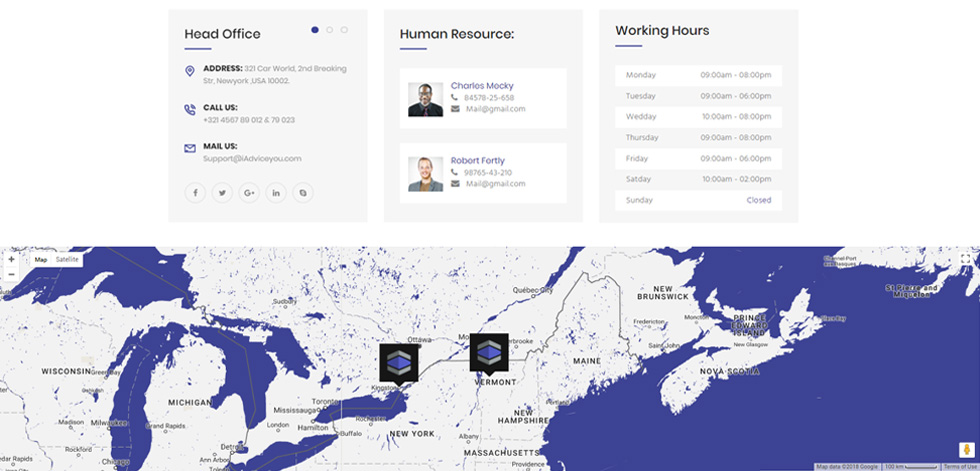The image size is (980, 471).
Task: Click the Working Hours heading
Action: (662, 31)
